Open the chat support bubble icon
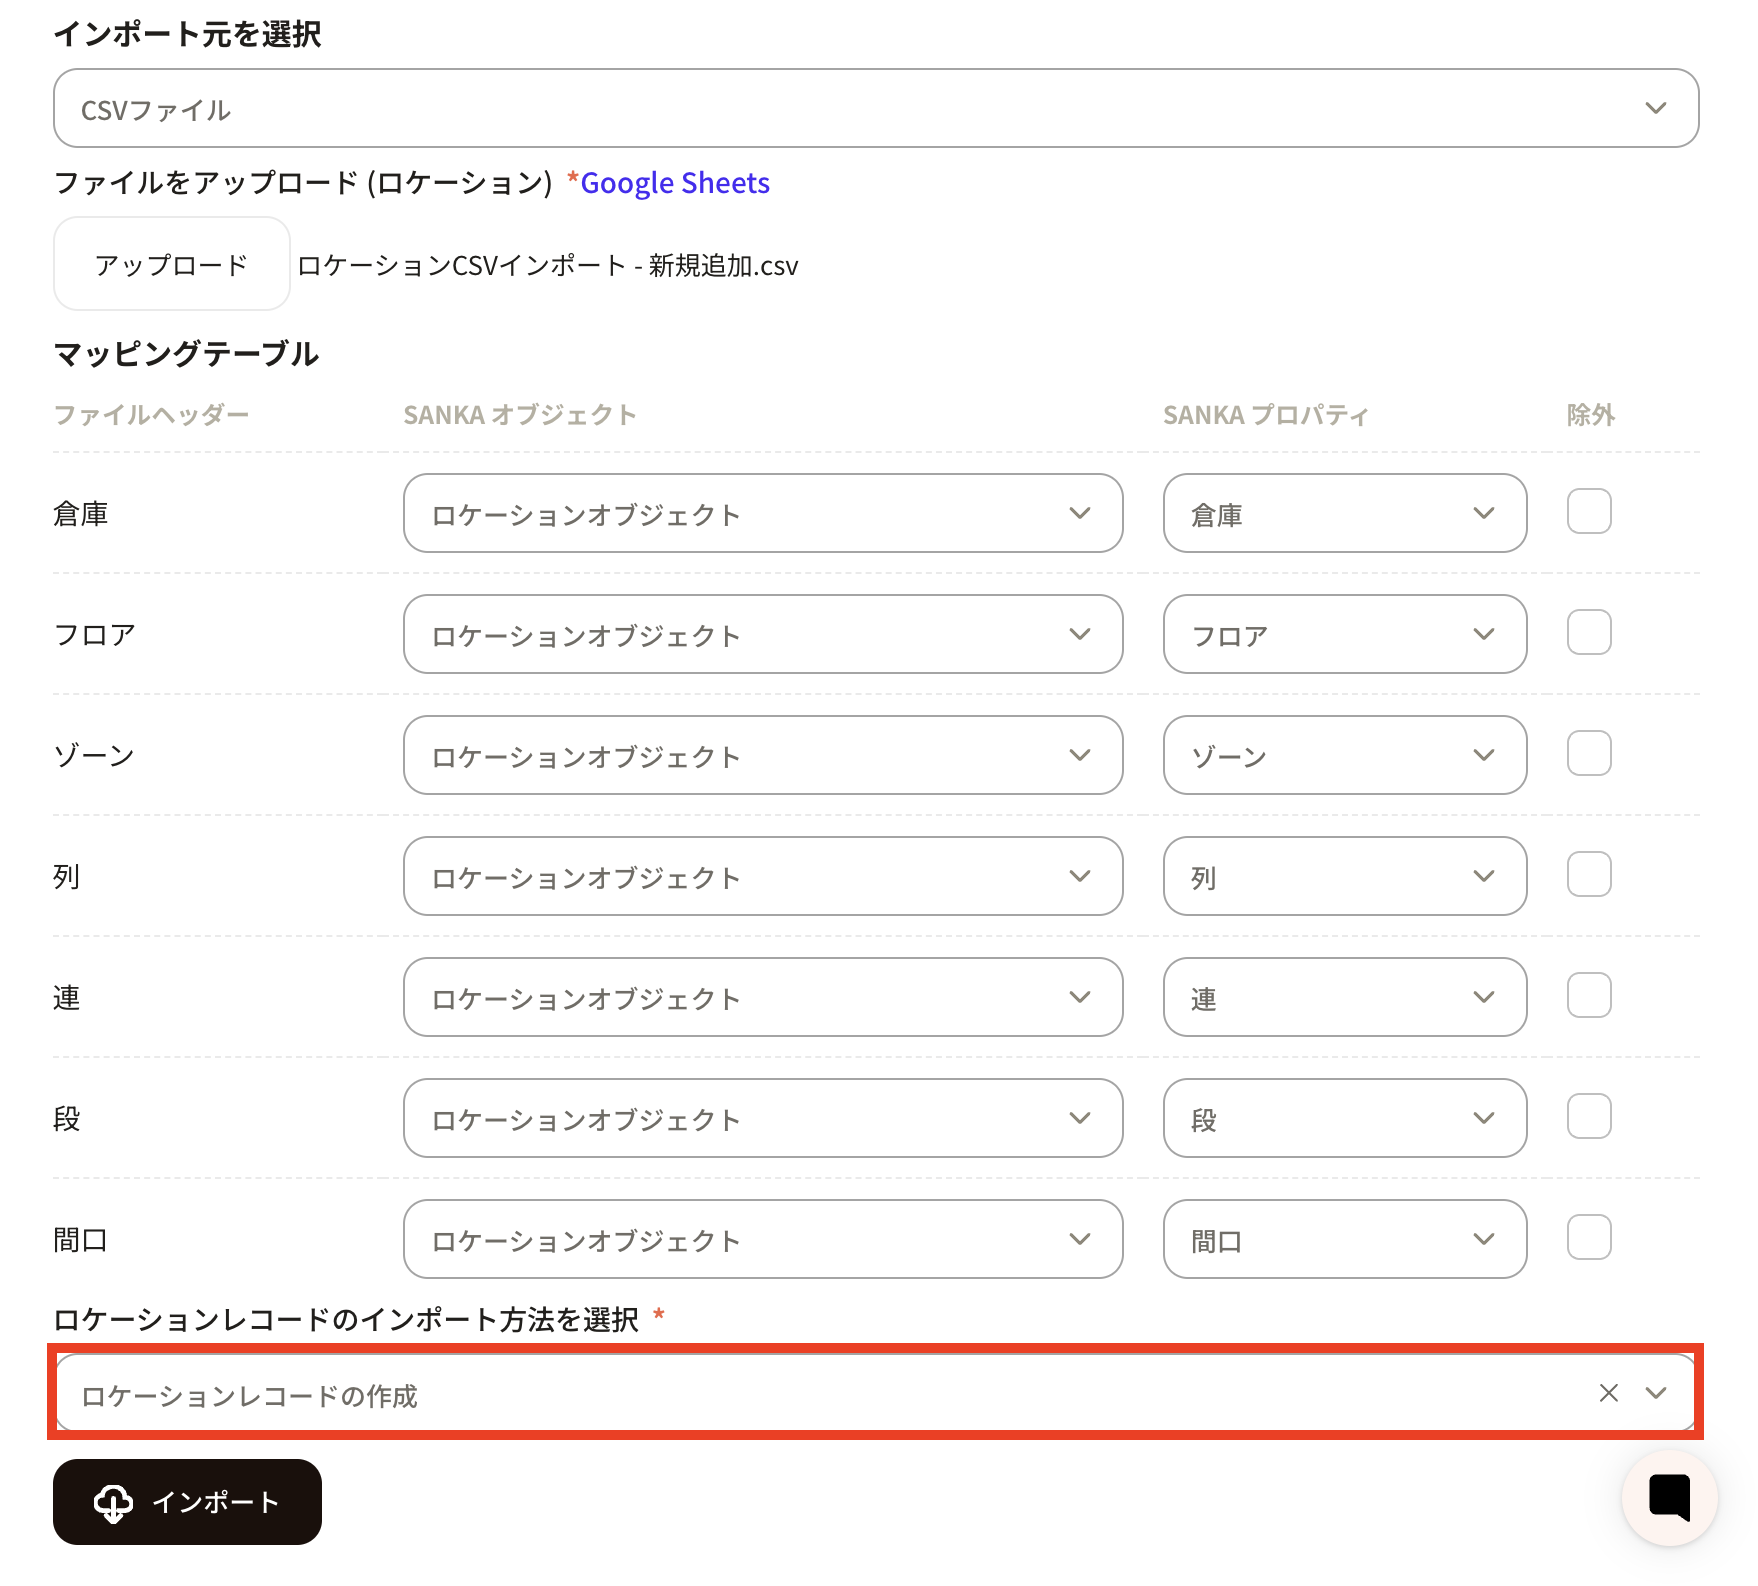 (x=1668, y=1497)
